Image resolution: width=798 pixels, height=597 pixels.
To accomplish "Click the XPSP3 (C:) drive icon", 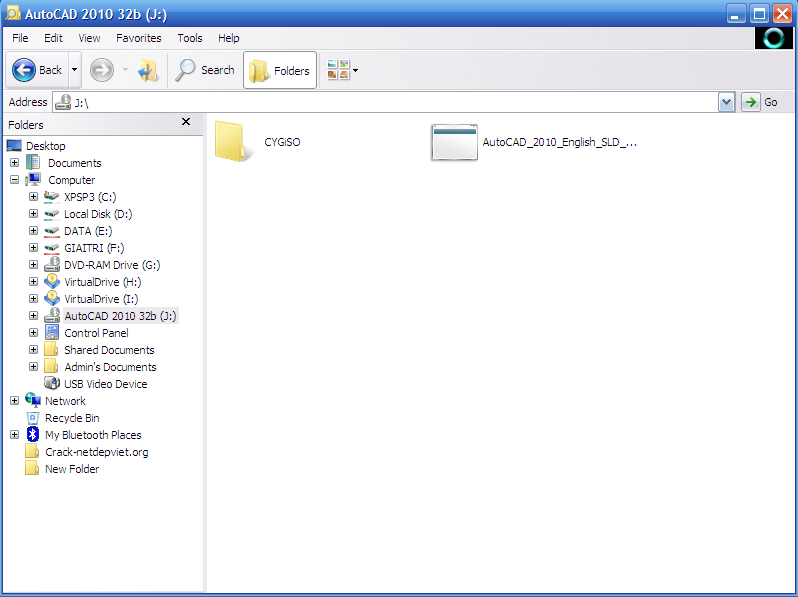I will 51,196.
